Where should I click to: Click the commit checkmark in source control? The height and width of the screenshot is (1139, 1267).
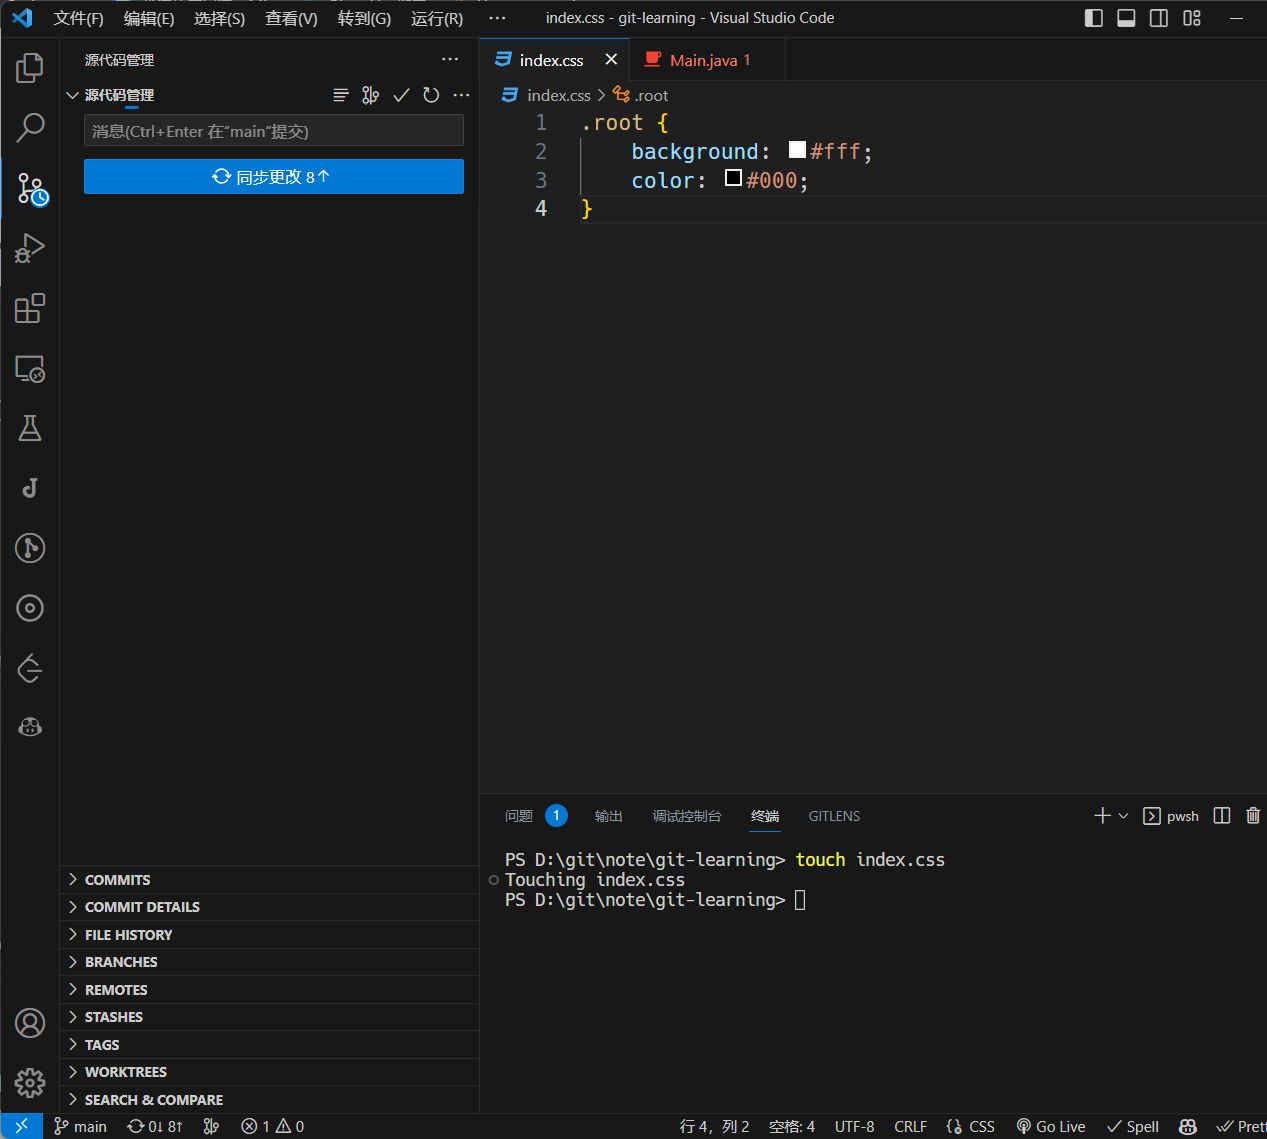click(401, 95)
